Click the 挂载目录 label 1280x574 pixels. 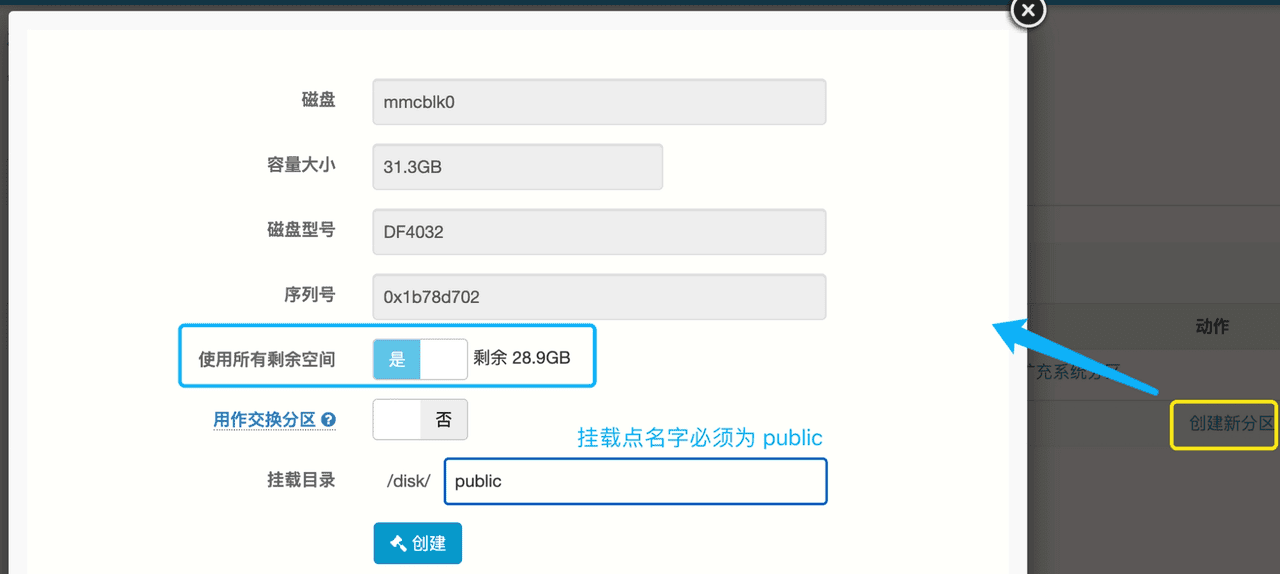click(301, 480)
